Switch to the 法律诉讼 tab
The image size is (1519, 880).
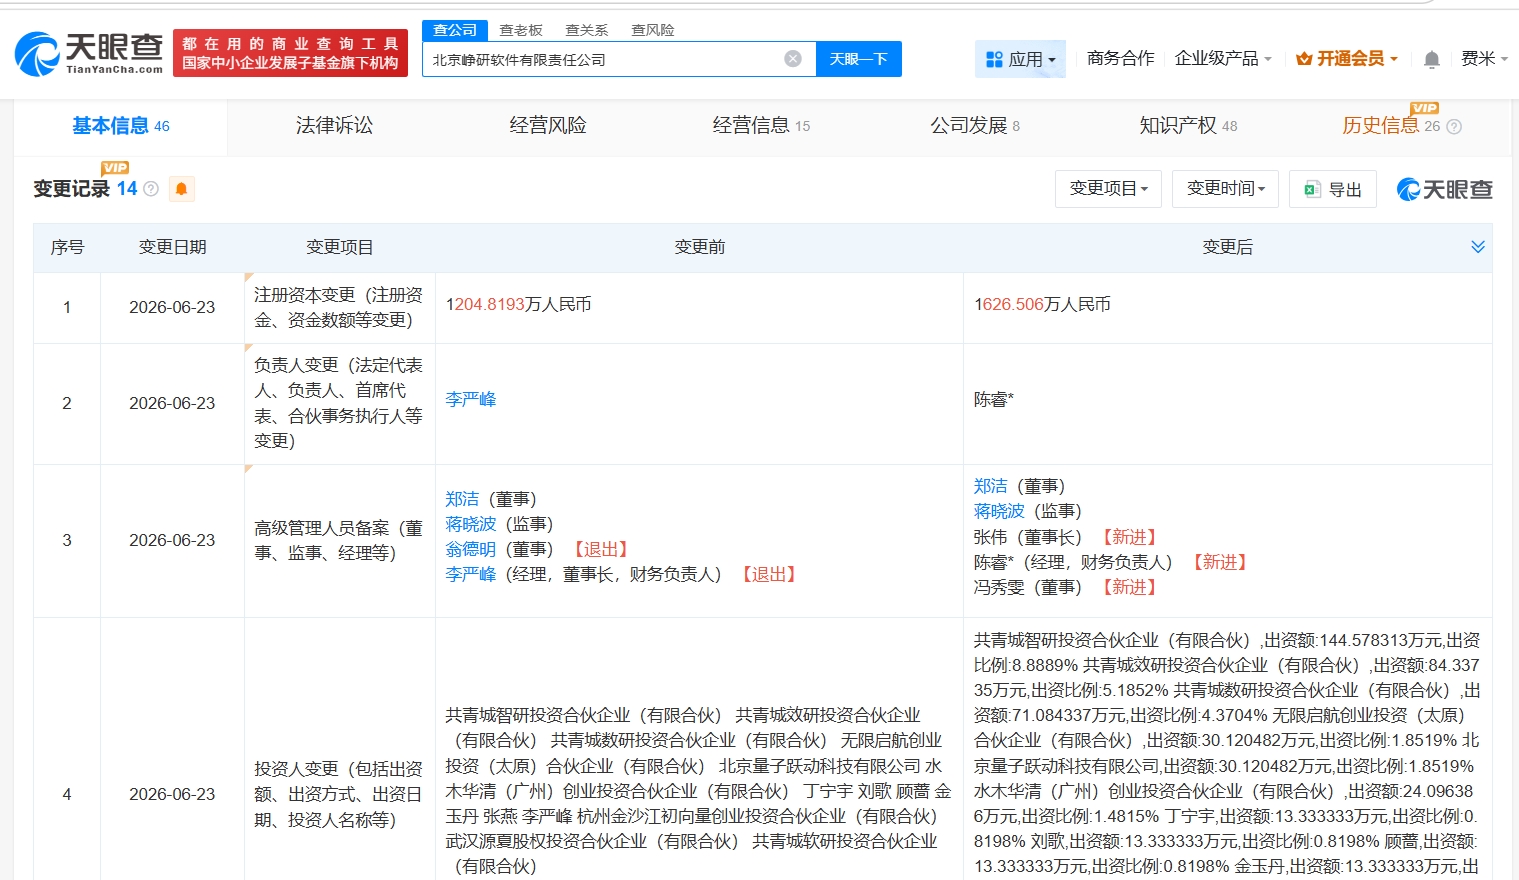[334, 126]
